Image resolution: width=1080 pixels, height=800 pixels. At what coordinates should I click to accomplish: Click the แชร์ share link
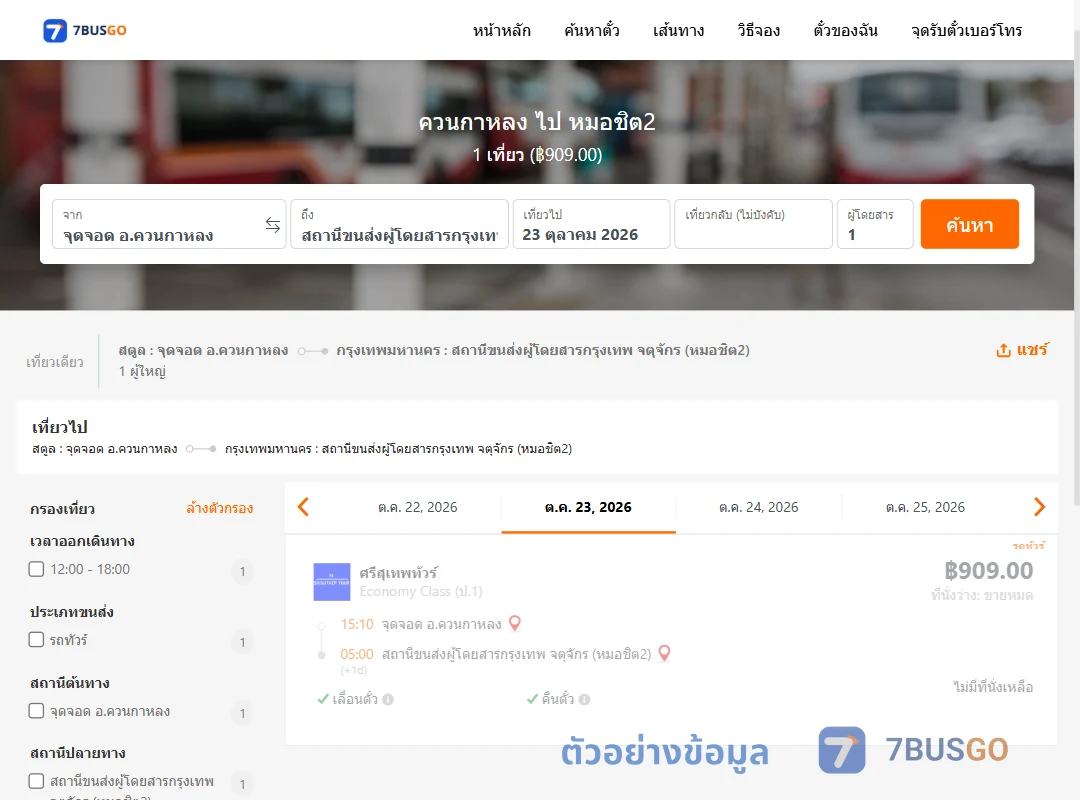pos(1032,350)
